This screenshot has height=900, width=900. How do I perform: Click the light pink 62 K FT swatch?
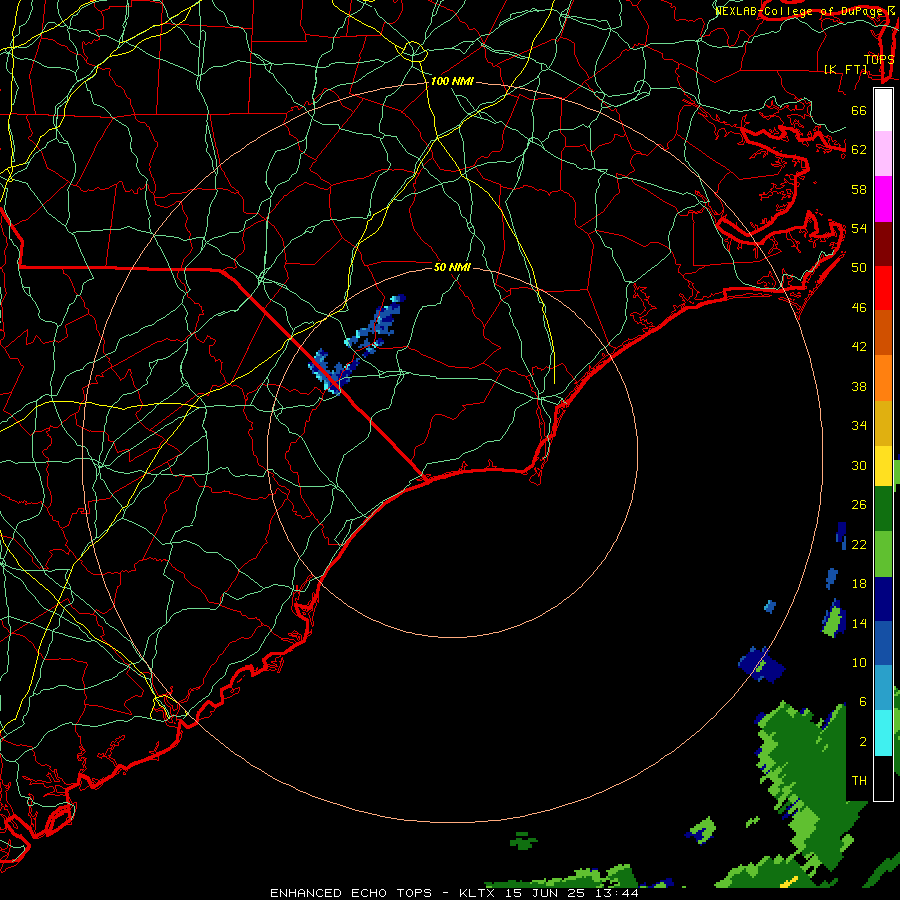coord(883,154)
